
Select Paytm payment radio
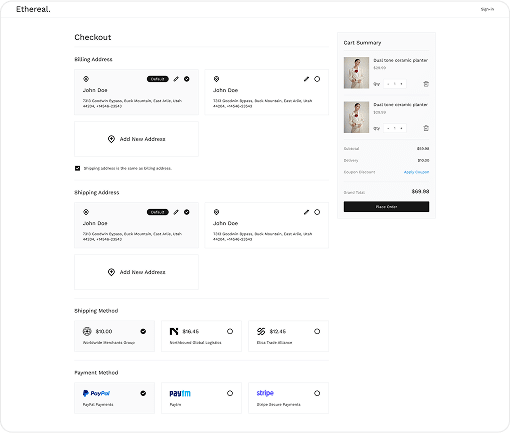pyautogui.click(x=230, y=393)
